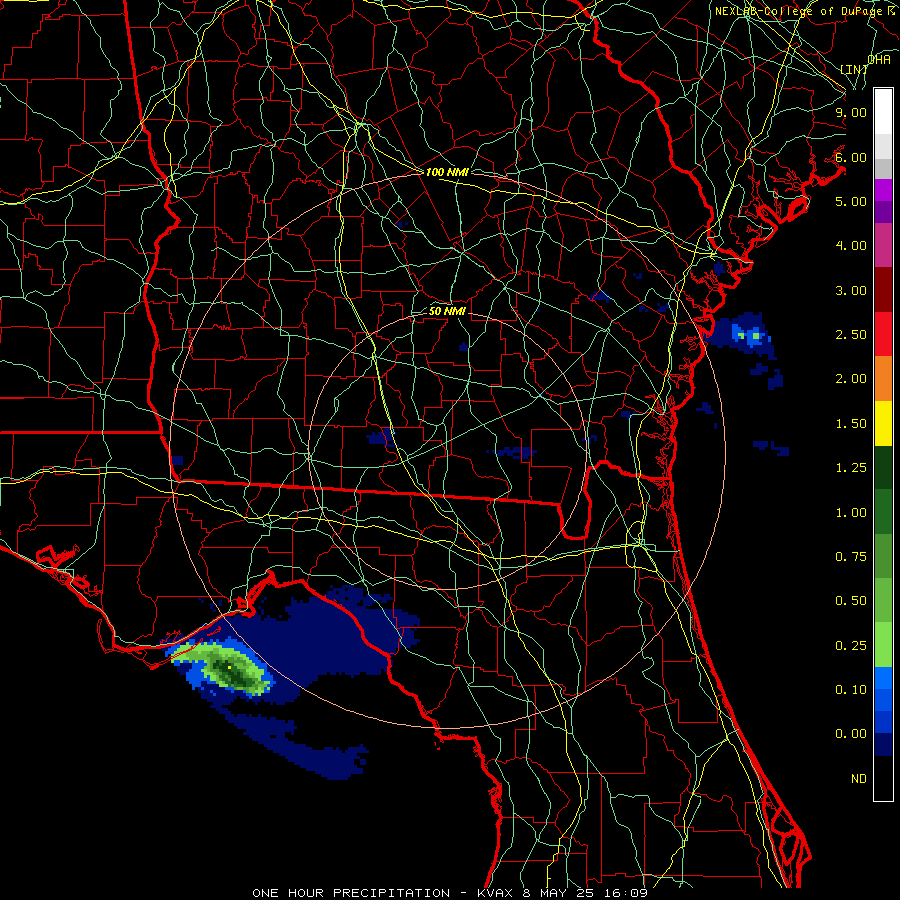Click the orange swatch on the color scale
This screenshot has width=900, height=900.
(x=883, y=378)
